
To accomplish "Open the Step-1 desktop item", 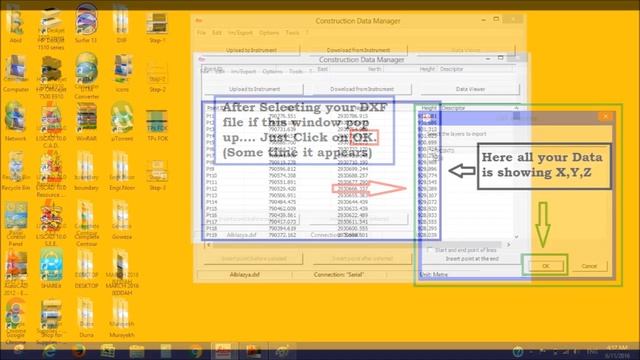I will (157, 28).
